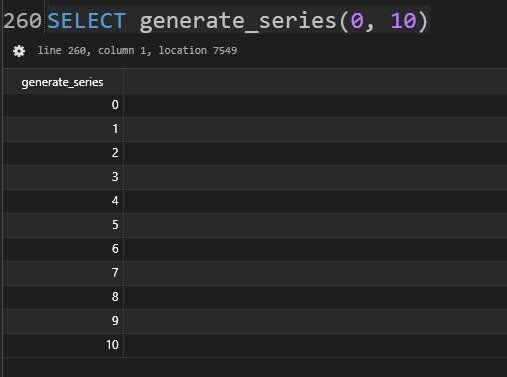Screen dimensions: 507x377
Task: Select the SELECT keyword in line 260
Action: (86, 21)
